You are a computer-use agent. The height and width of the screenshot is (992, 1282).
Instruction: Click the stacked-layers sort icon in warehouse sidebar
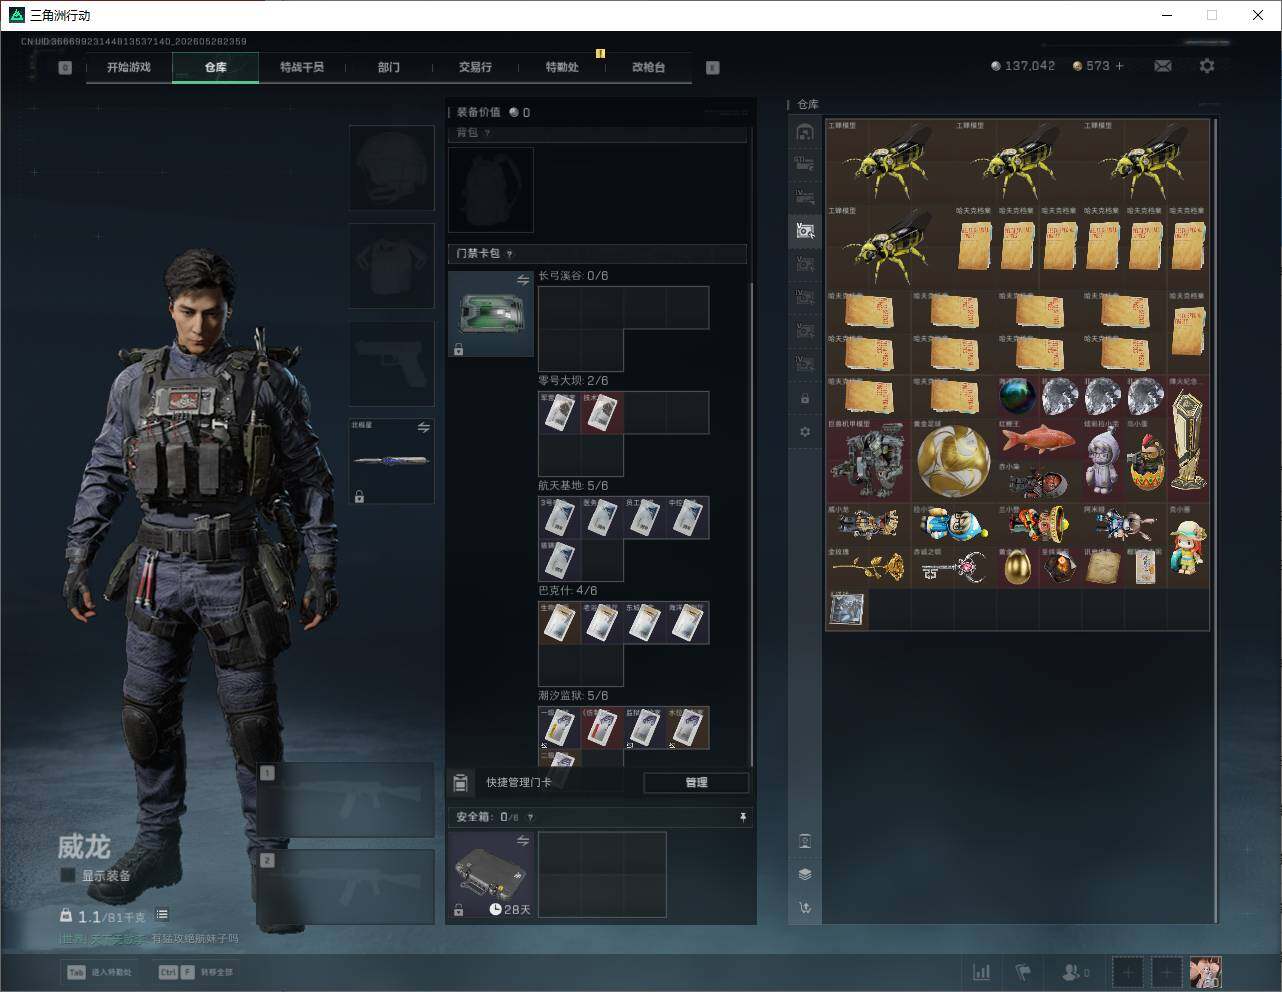805,874
